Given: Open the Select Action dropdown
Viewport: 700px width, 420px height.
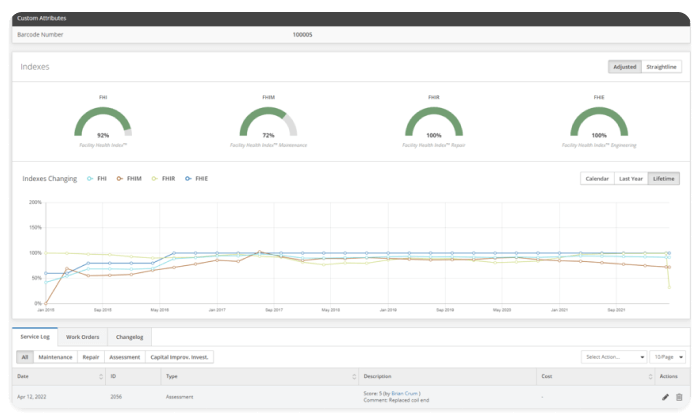Looking at the screenshot, I should coord(612,356).
